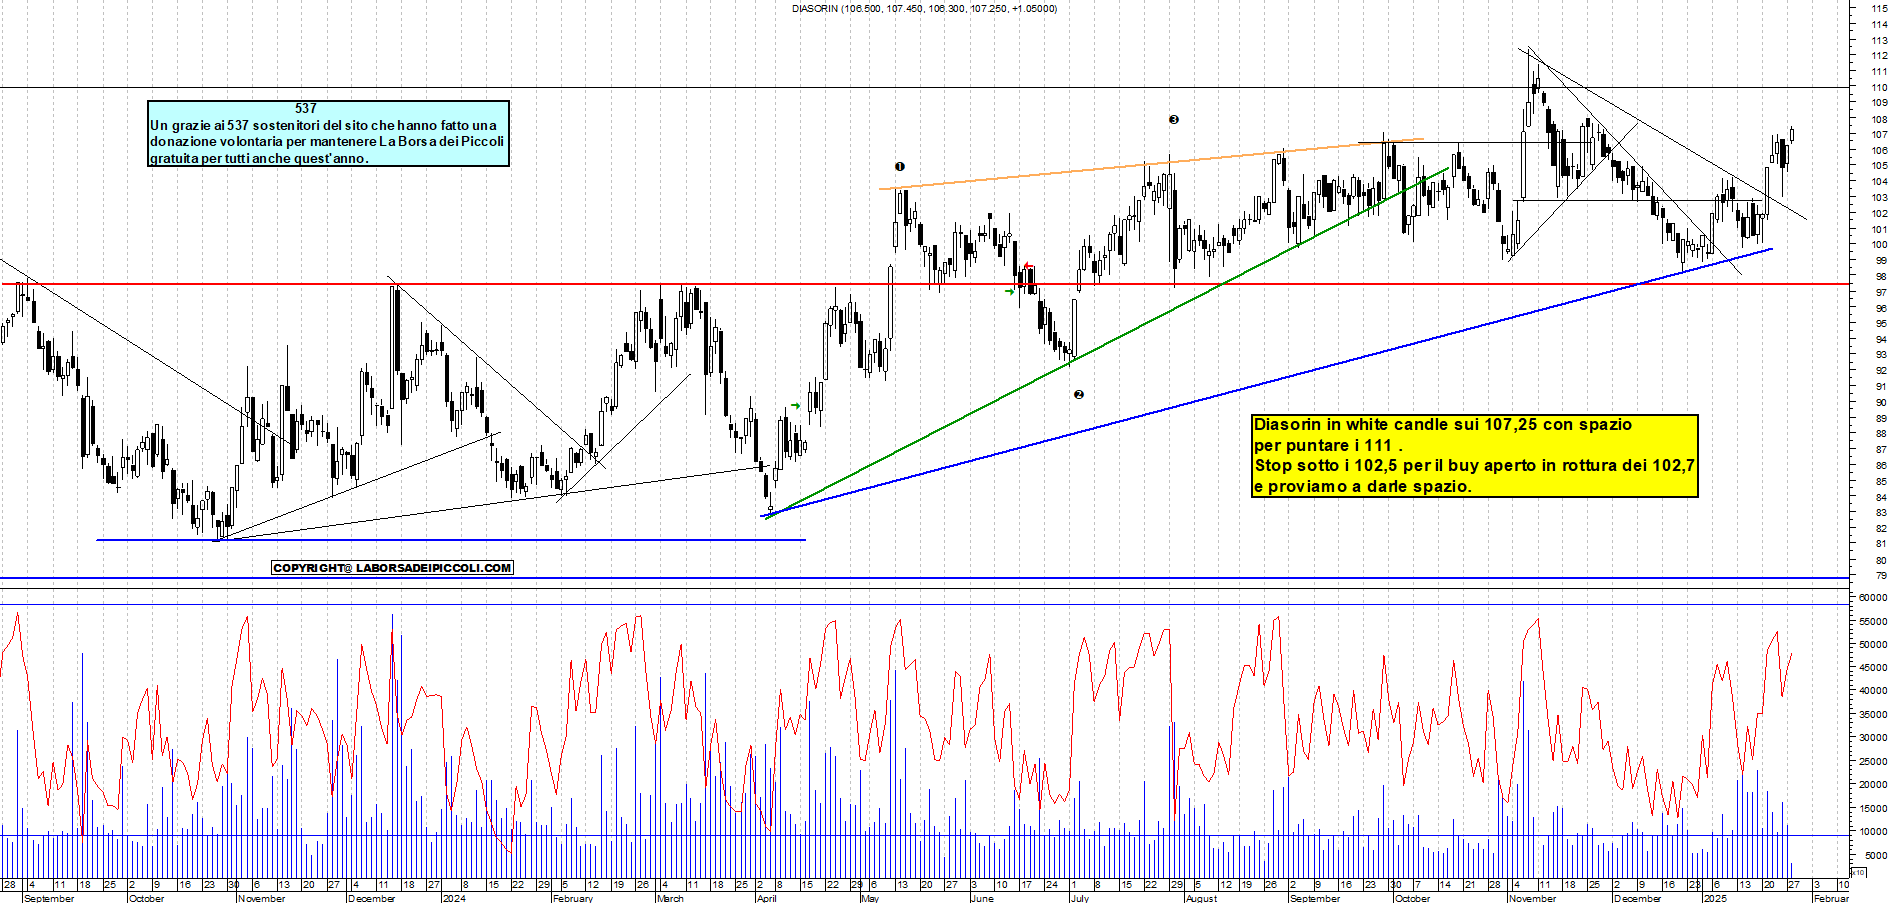Click the 'August' month label
Screen dimensions: 1890x903
1202,898
